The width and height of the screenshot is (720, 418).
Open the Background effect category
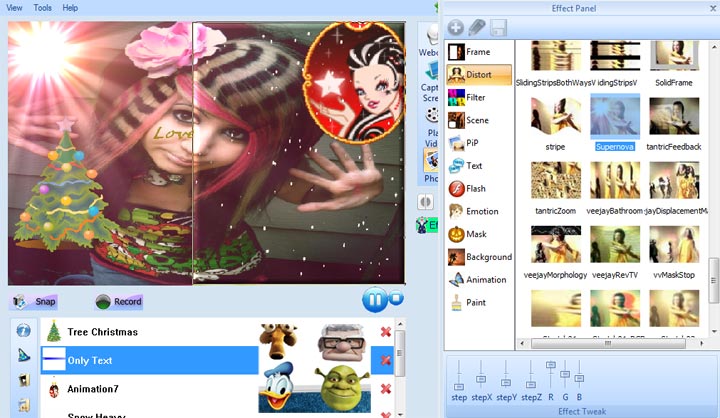[479, 257]
